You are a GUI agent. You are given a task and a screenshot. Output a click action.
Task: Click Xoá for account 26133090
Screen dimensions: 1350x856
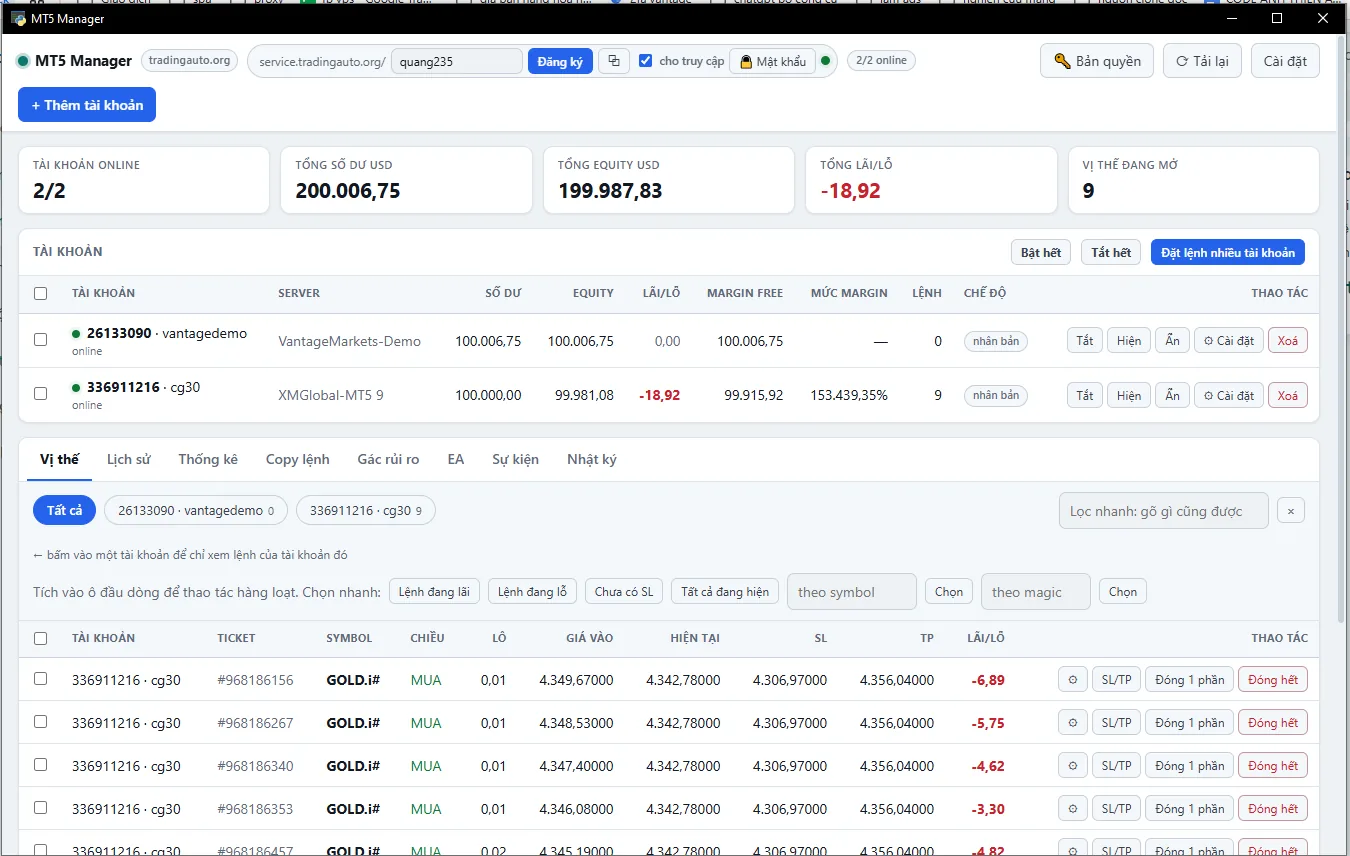click(1288, 341)
